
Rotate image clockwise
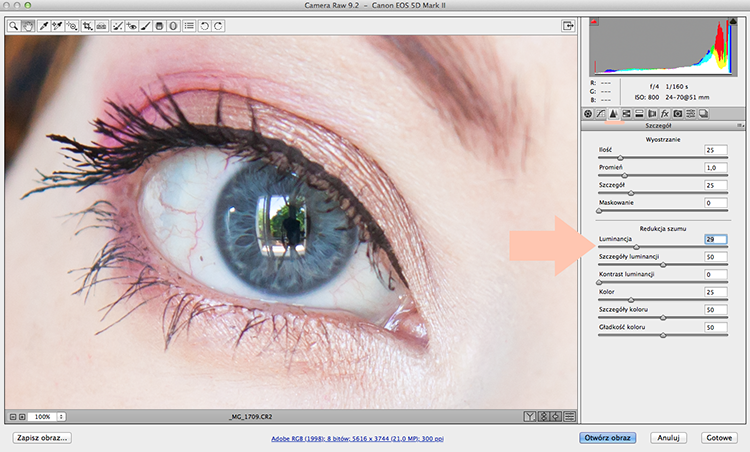tap(218, 26)
